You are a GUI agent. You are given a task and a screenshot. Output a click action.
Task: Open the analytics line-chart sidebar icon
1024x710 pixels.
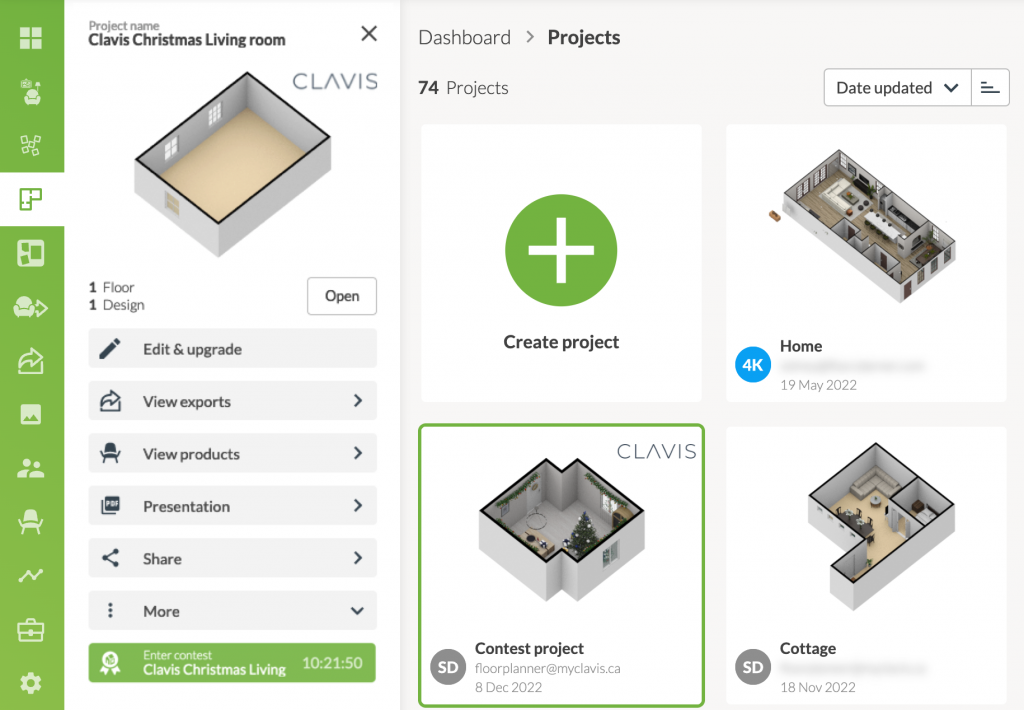pyautogui.click(x=31, y=575)
